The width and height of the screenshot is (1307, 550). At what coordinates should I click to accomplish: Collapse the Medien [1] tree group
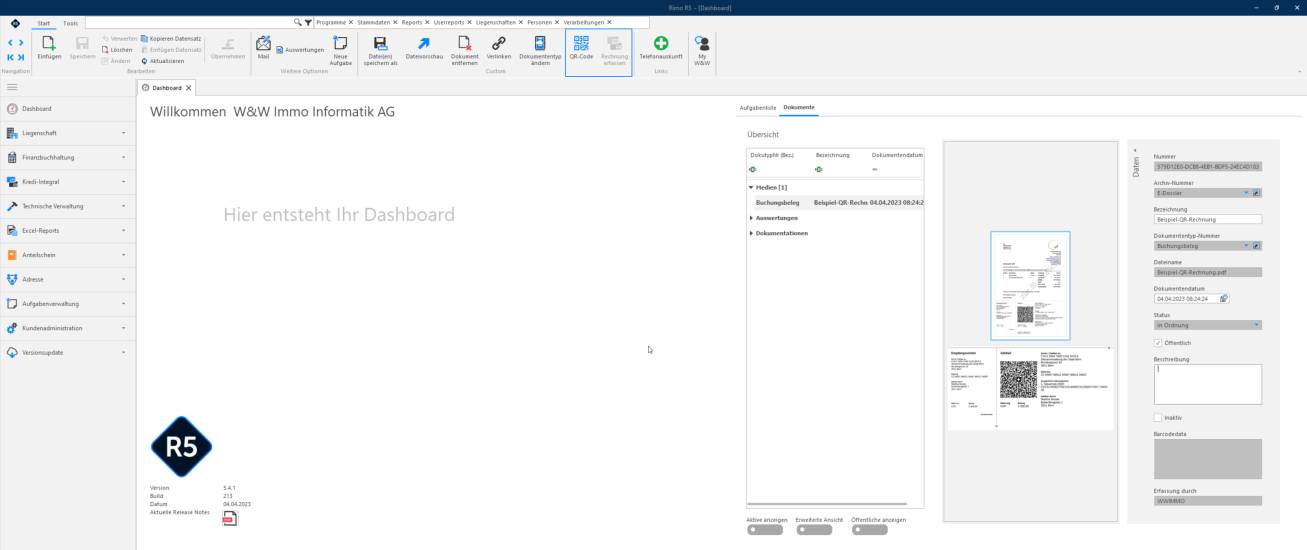pyautogui.click(x=751, y=187)
